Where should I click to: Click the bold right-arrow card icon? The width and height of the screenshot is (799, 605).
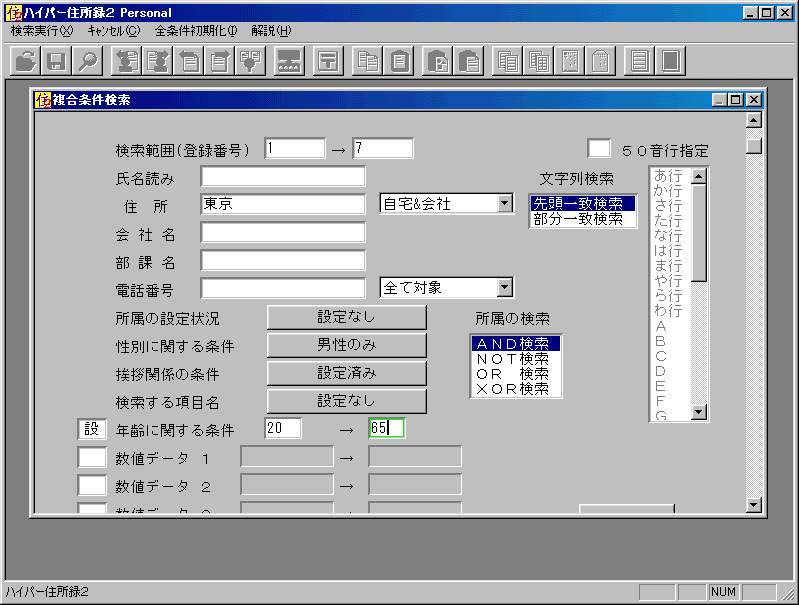[x=158, y=61]
